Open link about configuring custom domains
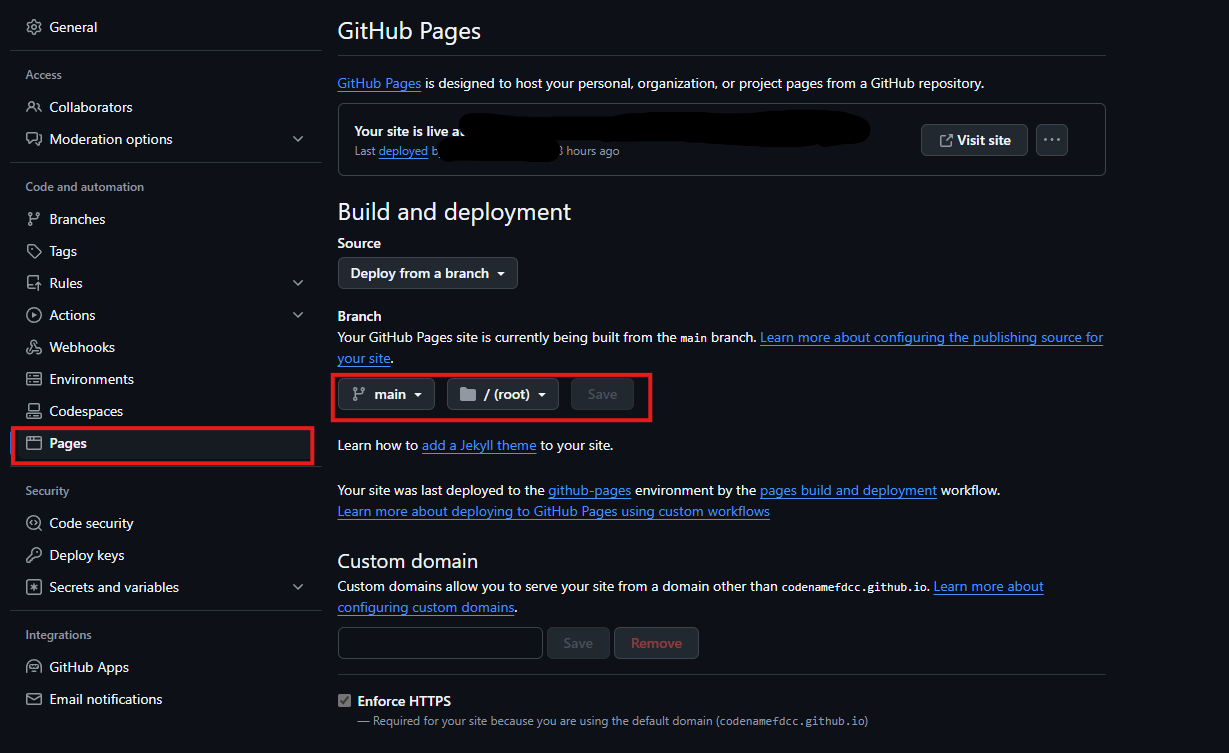Image resolution: width=1229 pixels, height=753 pixels. point(988,586)
